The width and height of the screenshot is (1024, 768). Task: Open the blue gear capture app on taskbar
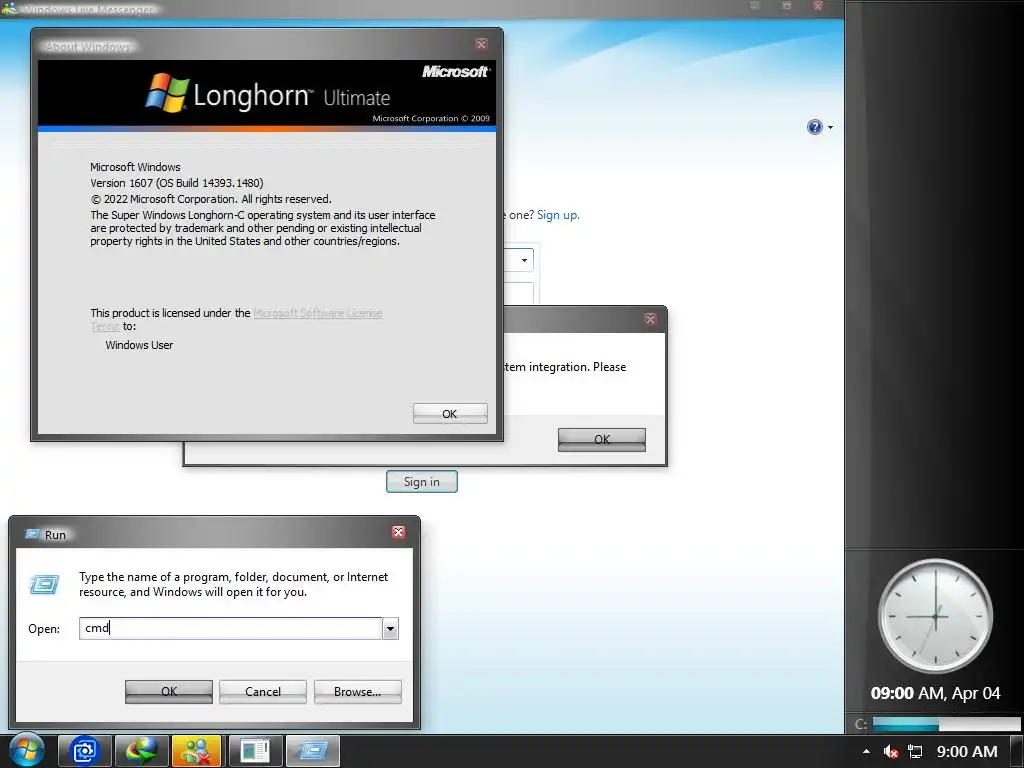tap(84, 750)
